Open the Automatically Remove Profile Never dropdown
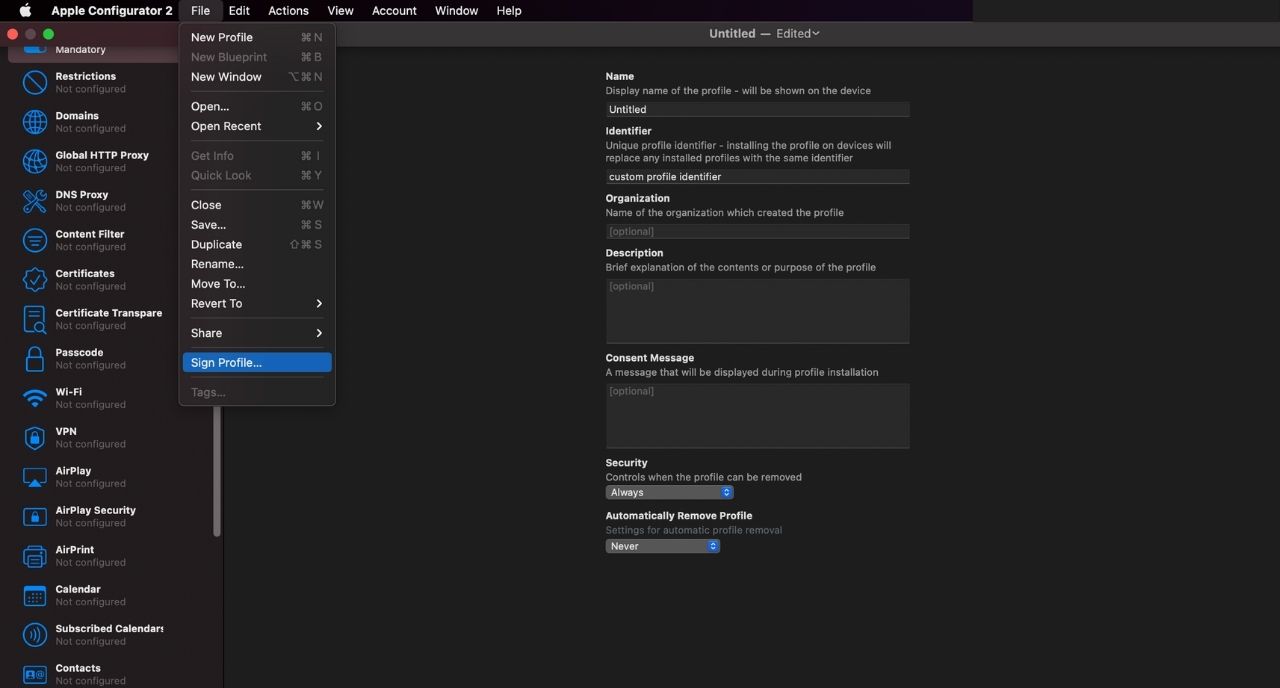Image resolution: width=1280 pixels, height=688 pixels. [x=662, y=546]
